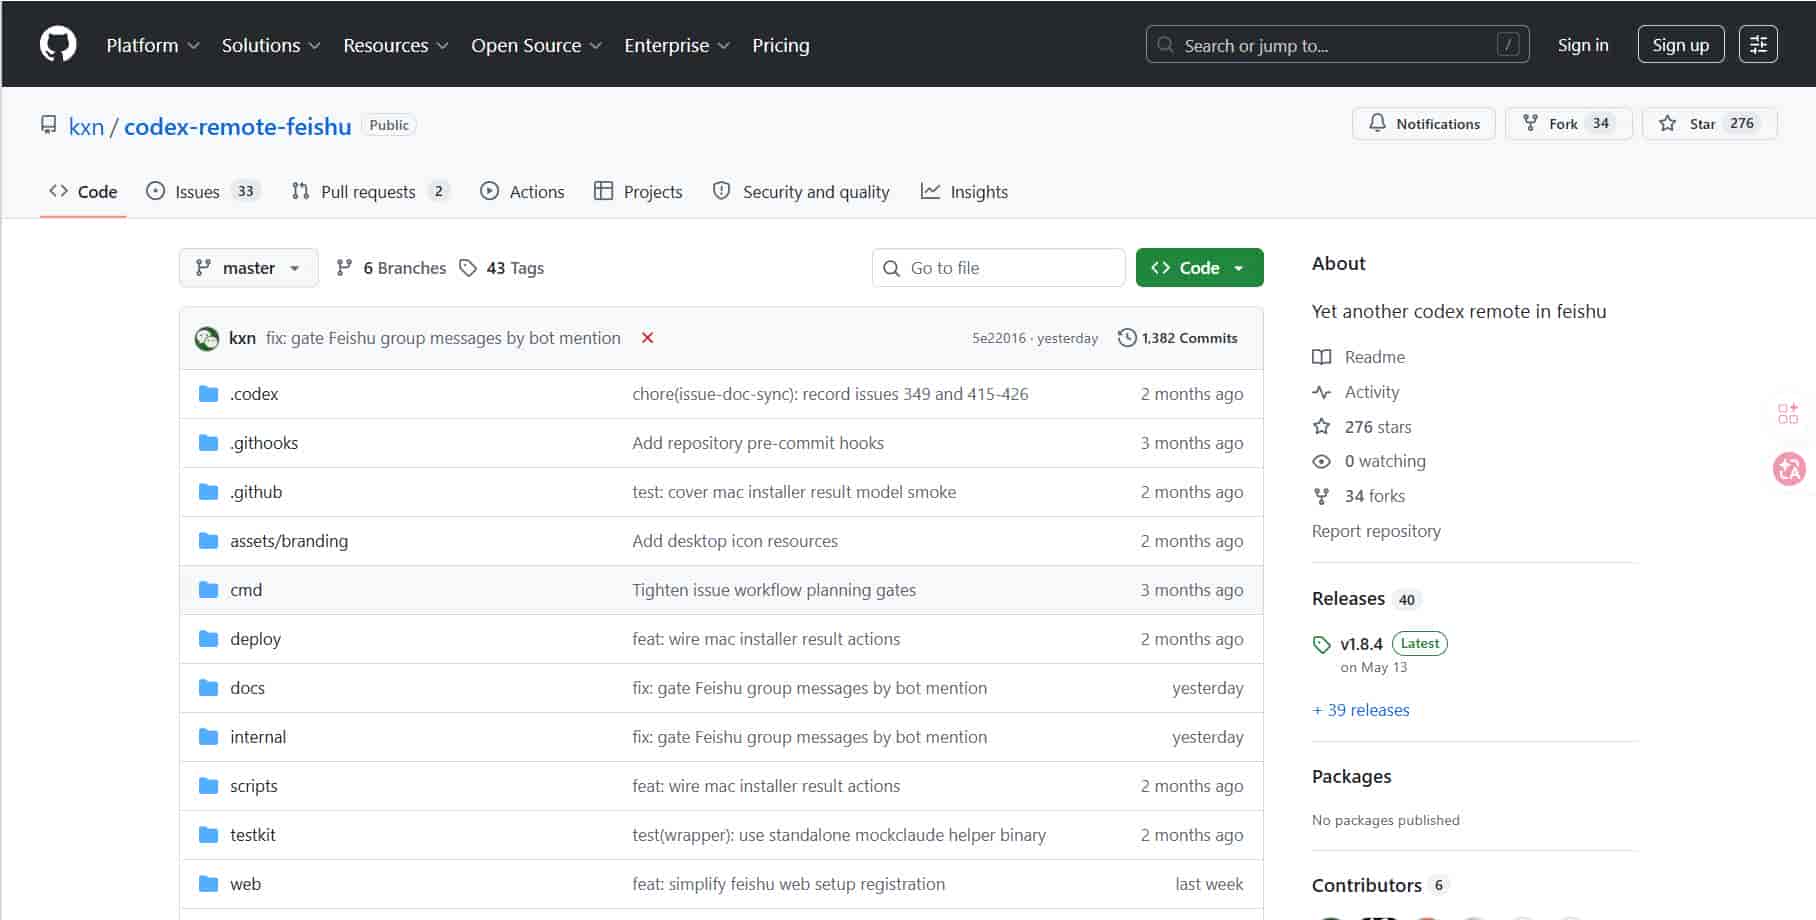The height and width of the screenshot is (920, 1816).
Task: Focus the Go to file input
Action: 998,268
